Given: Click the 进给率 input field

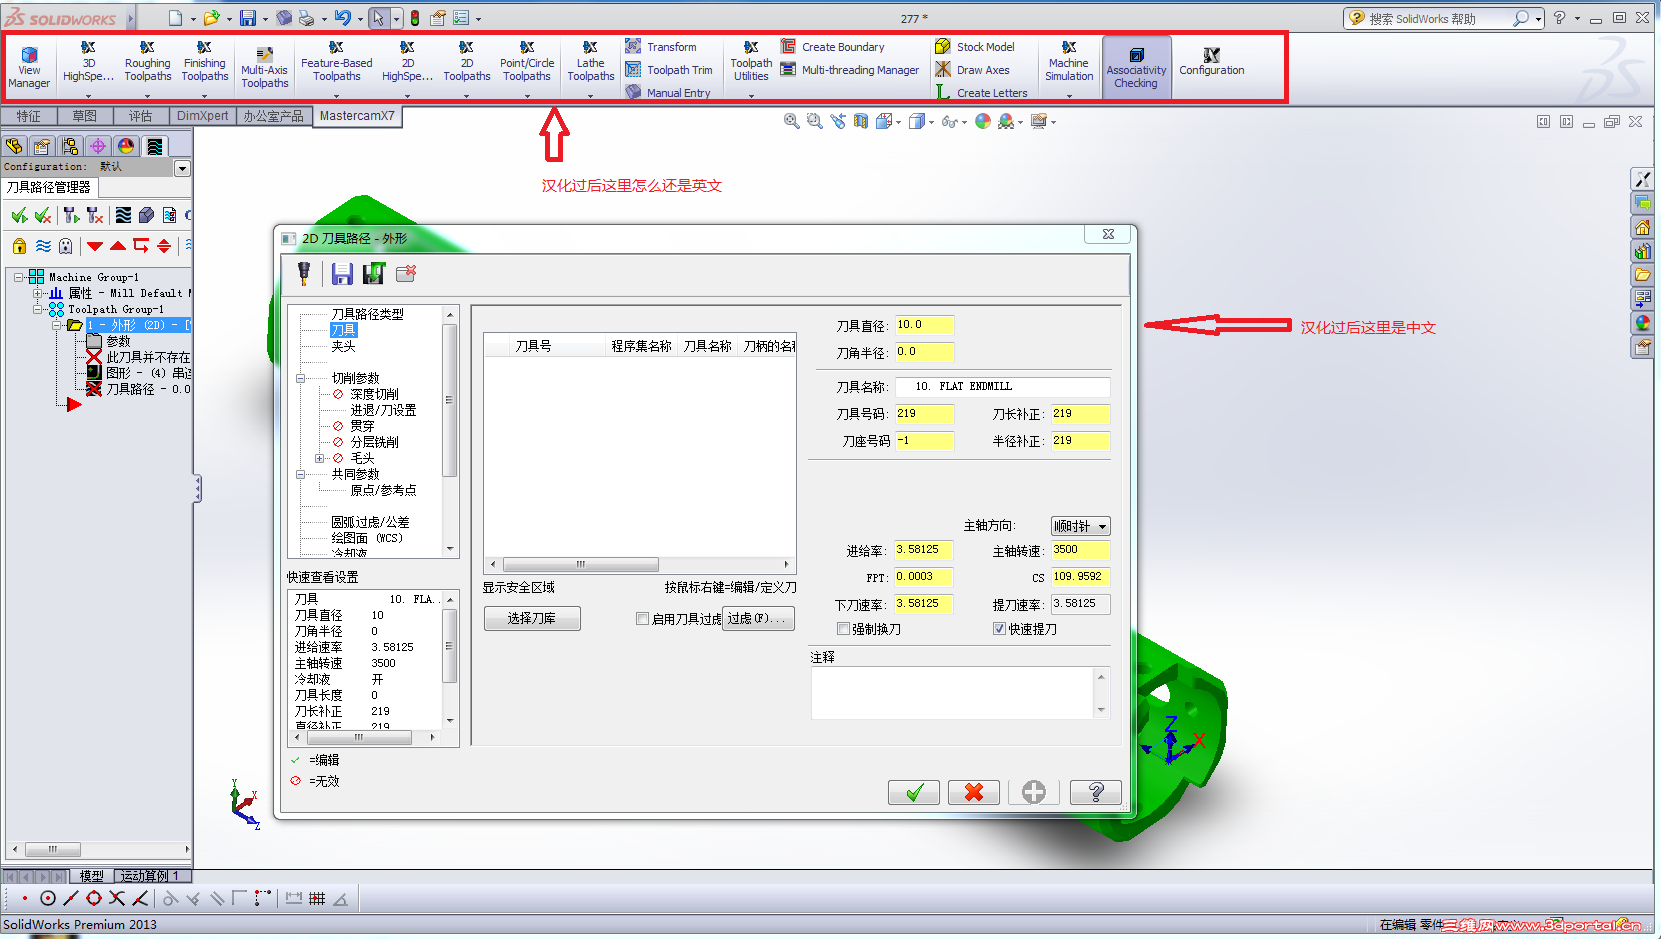Looking at the screenshot, I should pos(924,550).
